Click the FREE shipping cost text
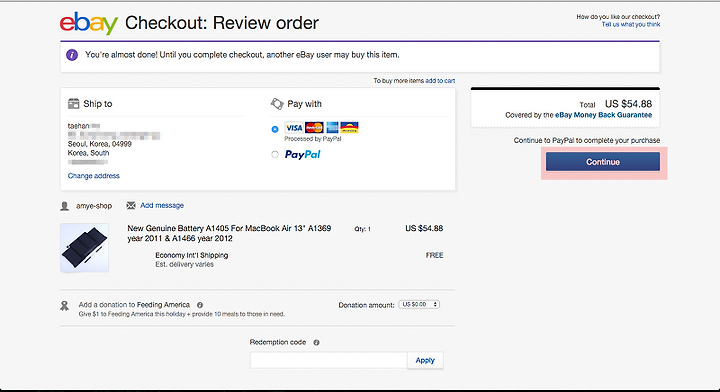 coord(434,255)
